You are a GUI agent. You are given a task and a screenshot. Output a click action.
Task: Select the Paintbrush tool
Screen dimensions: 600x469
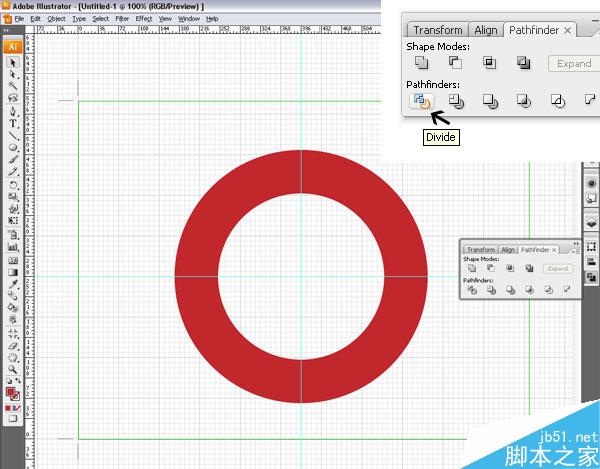(13, 160)
